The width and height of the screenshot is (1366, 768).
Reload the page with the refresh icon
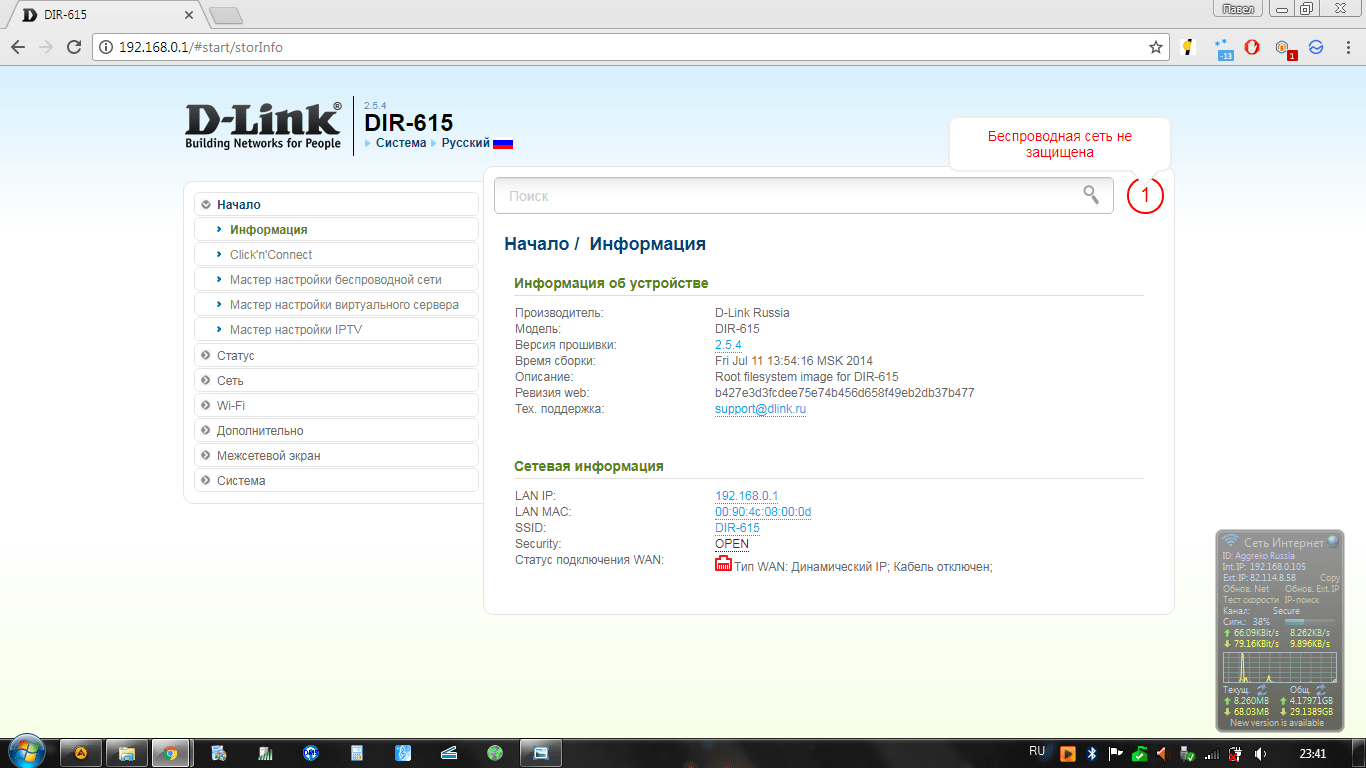click(73, 47)
